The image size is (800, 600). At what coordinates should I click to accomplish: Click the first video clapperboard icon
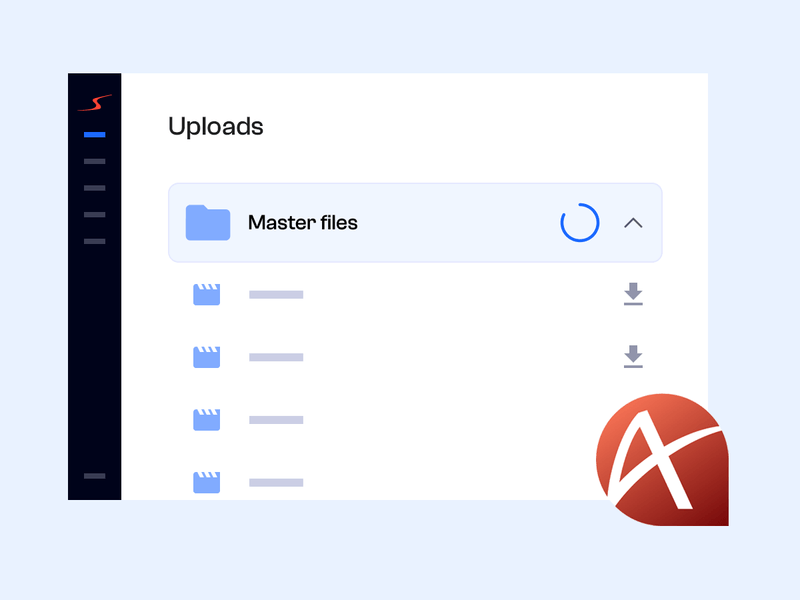tap(206, 294)
